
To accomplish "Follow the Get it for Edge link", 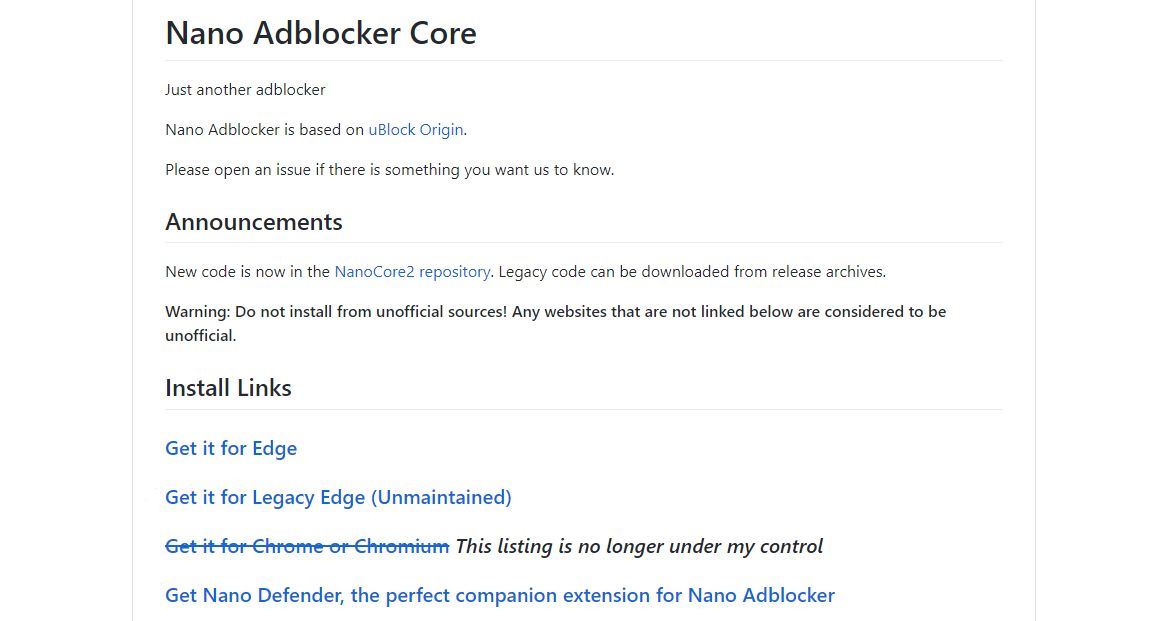I will point(231,449).
